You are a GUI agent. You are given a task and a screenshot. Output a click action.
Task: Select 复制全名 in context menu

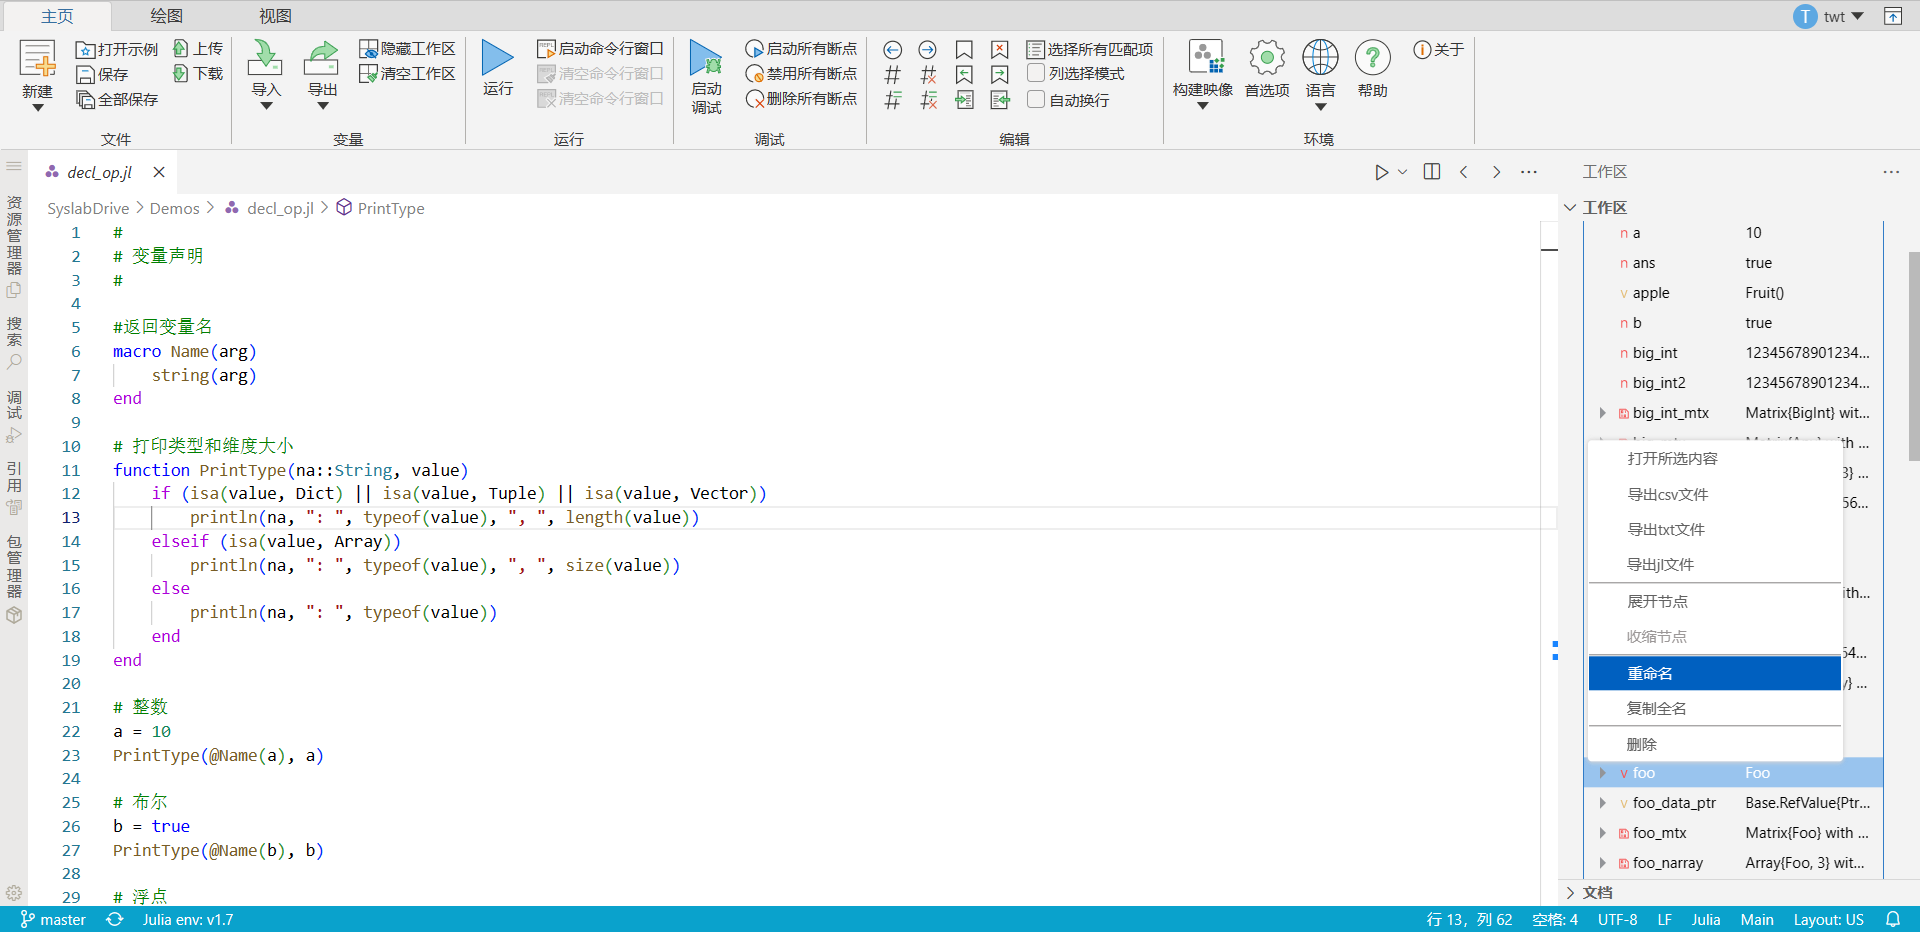[x=1714, y=708]
